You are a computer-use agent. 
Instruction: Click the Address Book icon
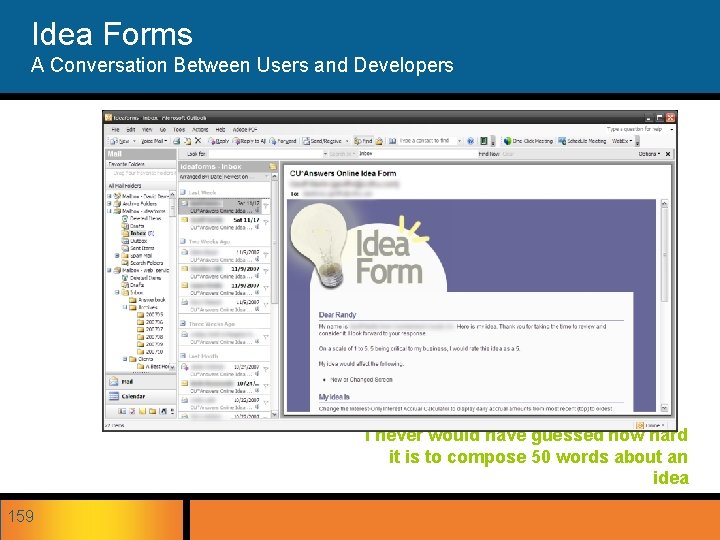click(x=393, y=141)
